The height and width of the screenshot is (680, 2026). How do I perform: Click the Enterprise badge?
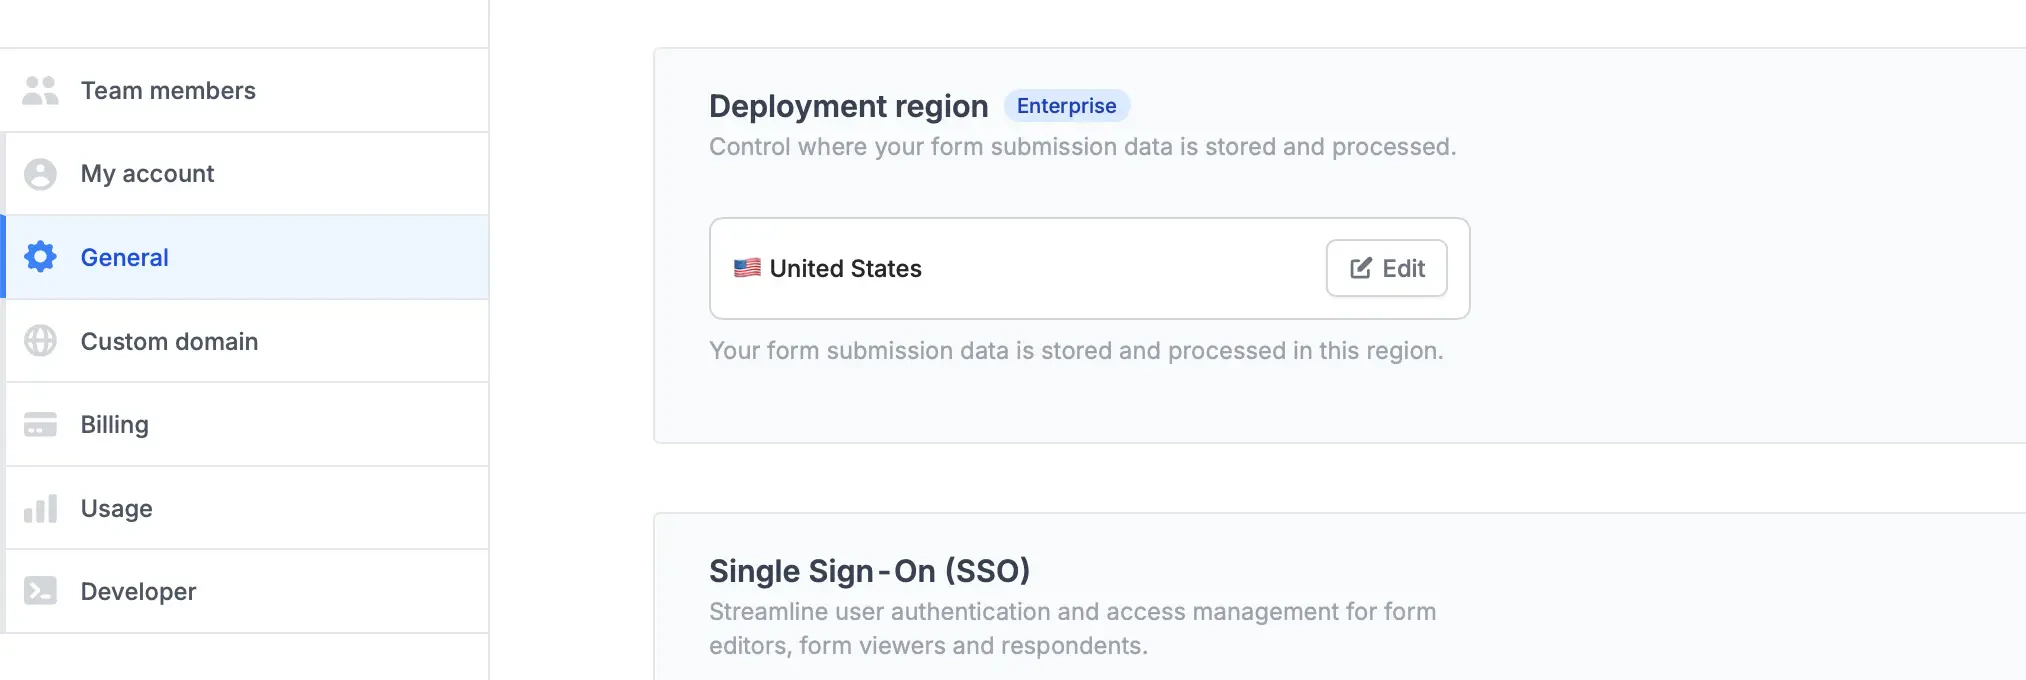[x=1066, y=106]
